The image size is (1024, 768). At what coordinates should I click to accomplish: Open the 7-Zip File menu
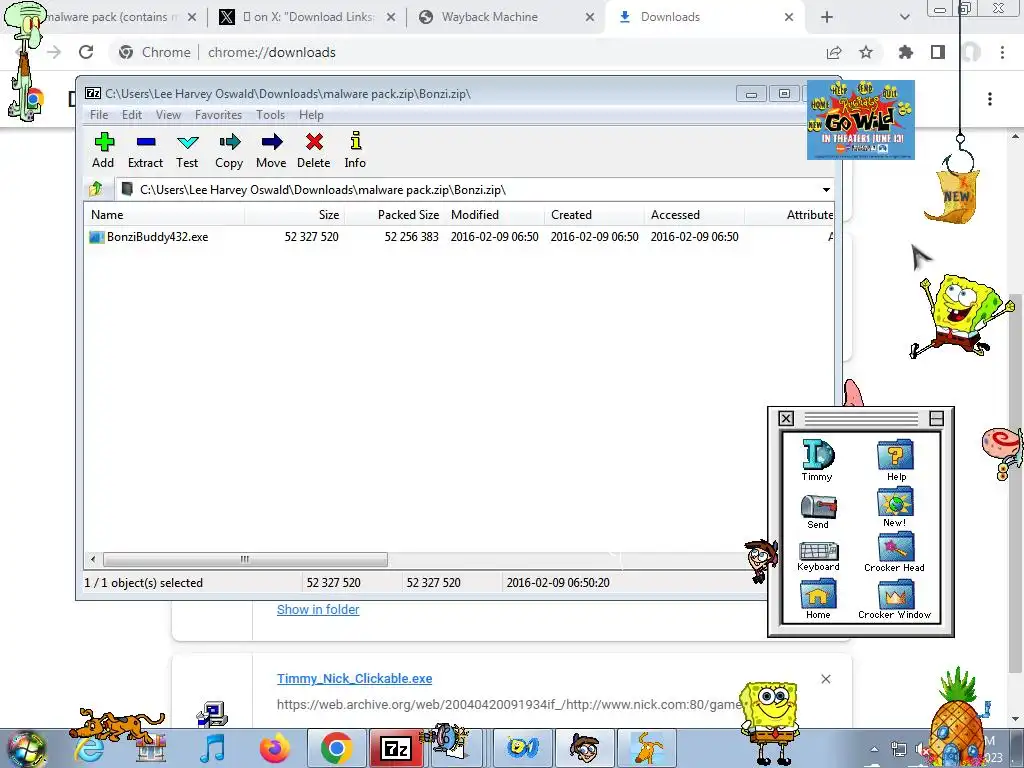point(99,115)
